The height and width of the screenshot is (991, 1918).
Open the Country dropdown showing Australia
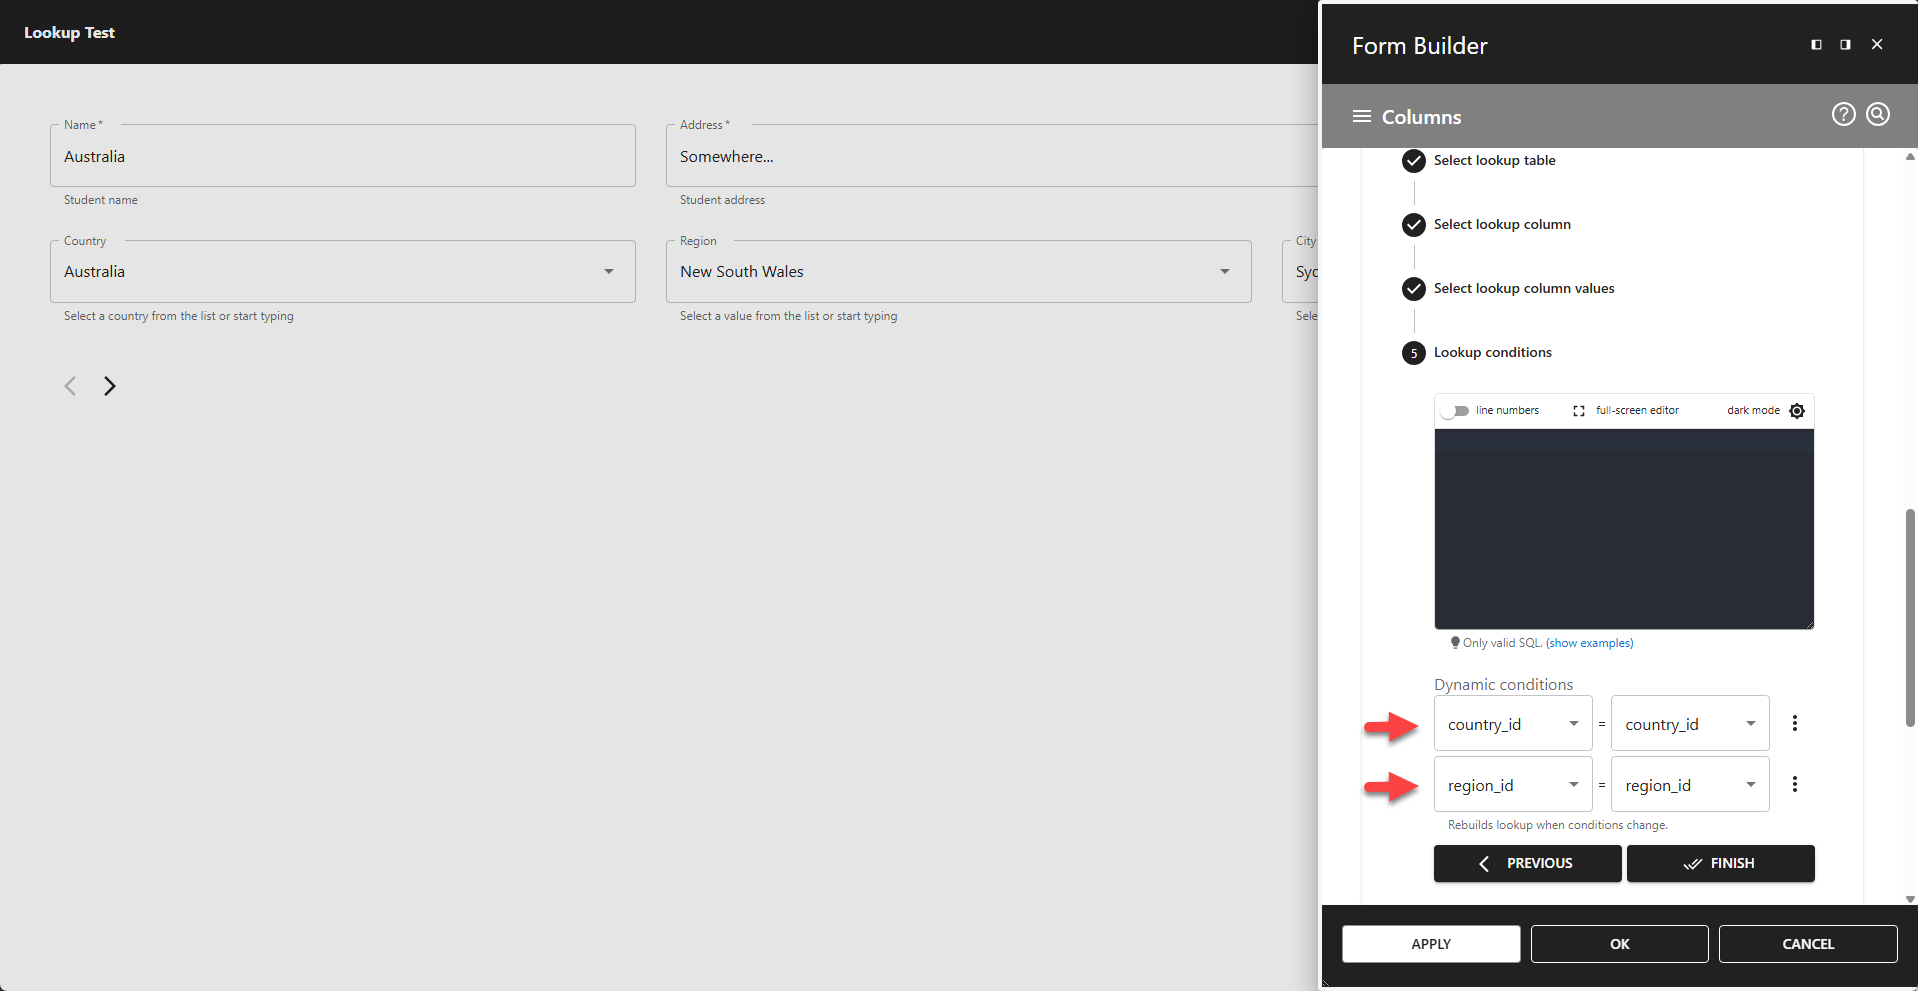[609, 271]
